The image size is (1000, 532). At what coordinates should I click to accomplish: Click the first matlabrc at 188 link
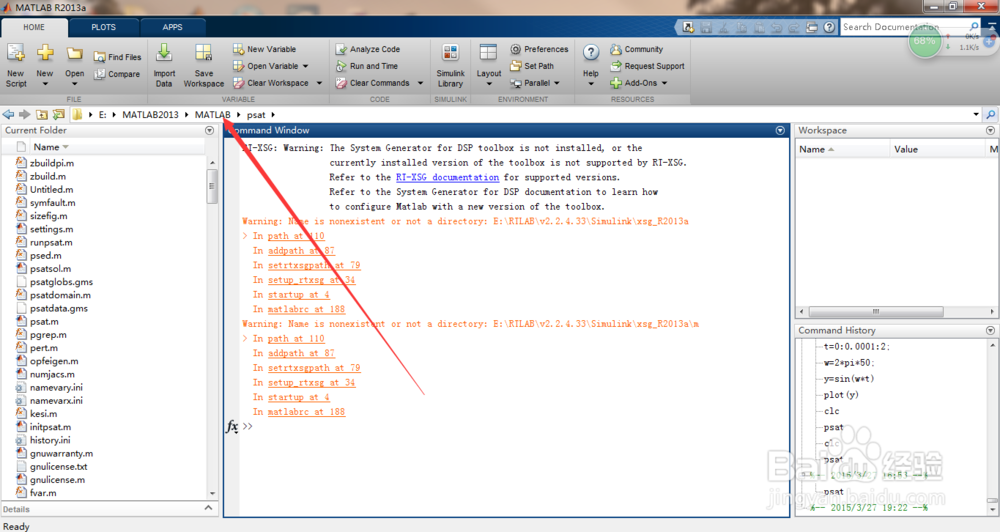click(x=306, y=309)
